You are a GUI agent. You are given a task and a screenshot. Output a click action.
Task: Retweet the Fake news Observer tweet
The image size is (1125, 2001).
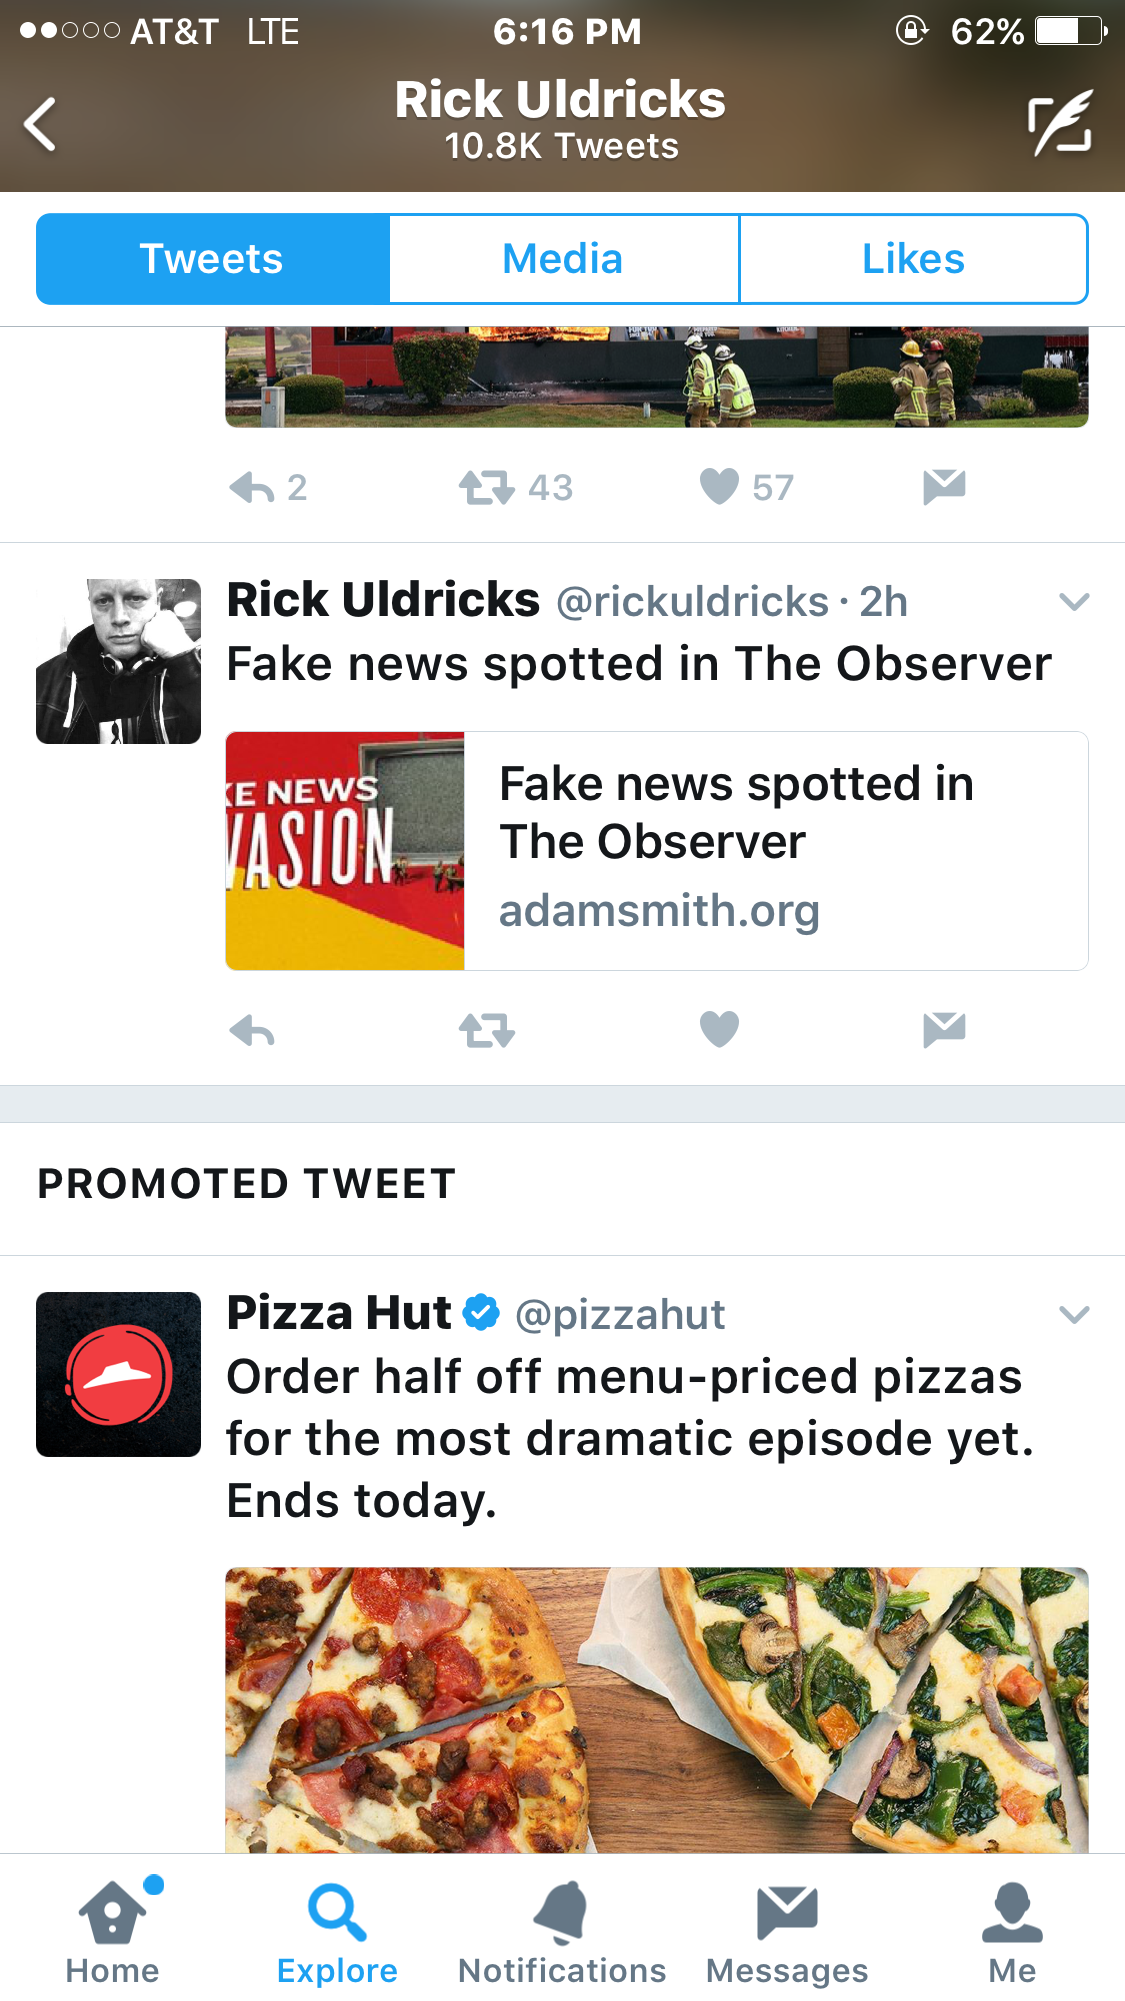[487, 1030]
